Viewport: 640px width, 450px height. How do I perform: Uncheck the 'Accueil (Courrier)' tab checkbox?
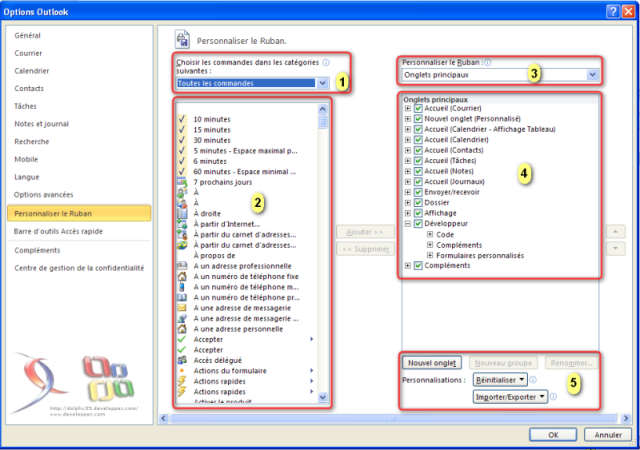point(418,109)
